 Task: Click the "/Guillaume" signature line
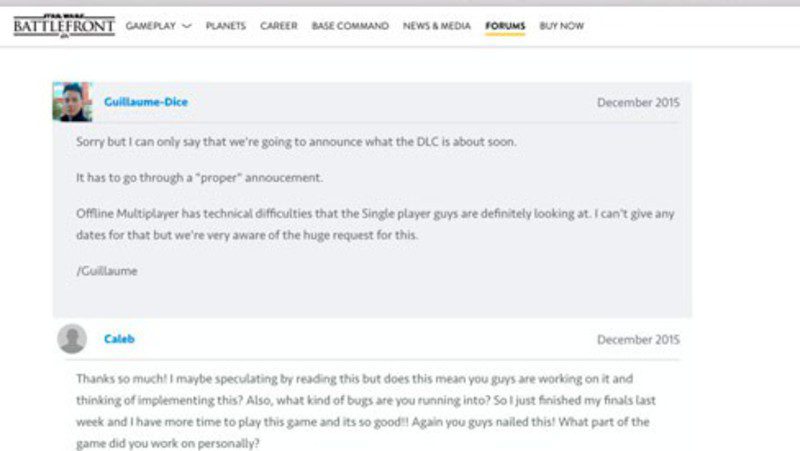(106, 270)
